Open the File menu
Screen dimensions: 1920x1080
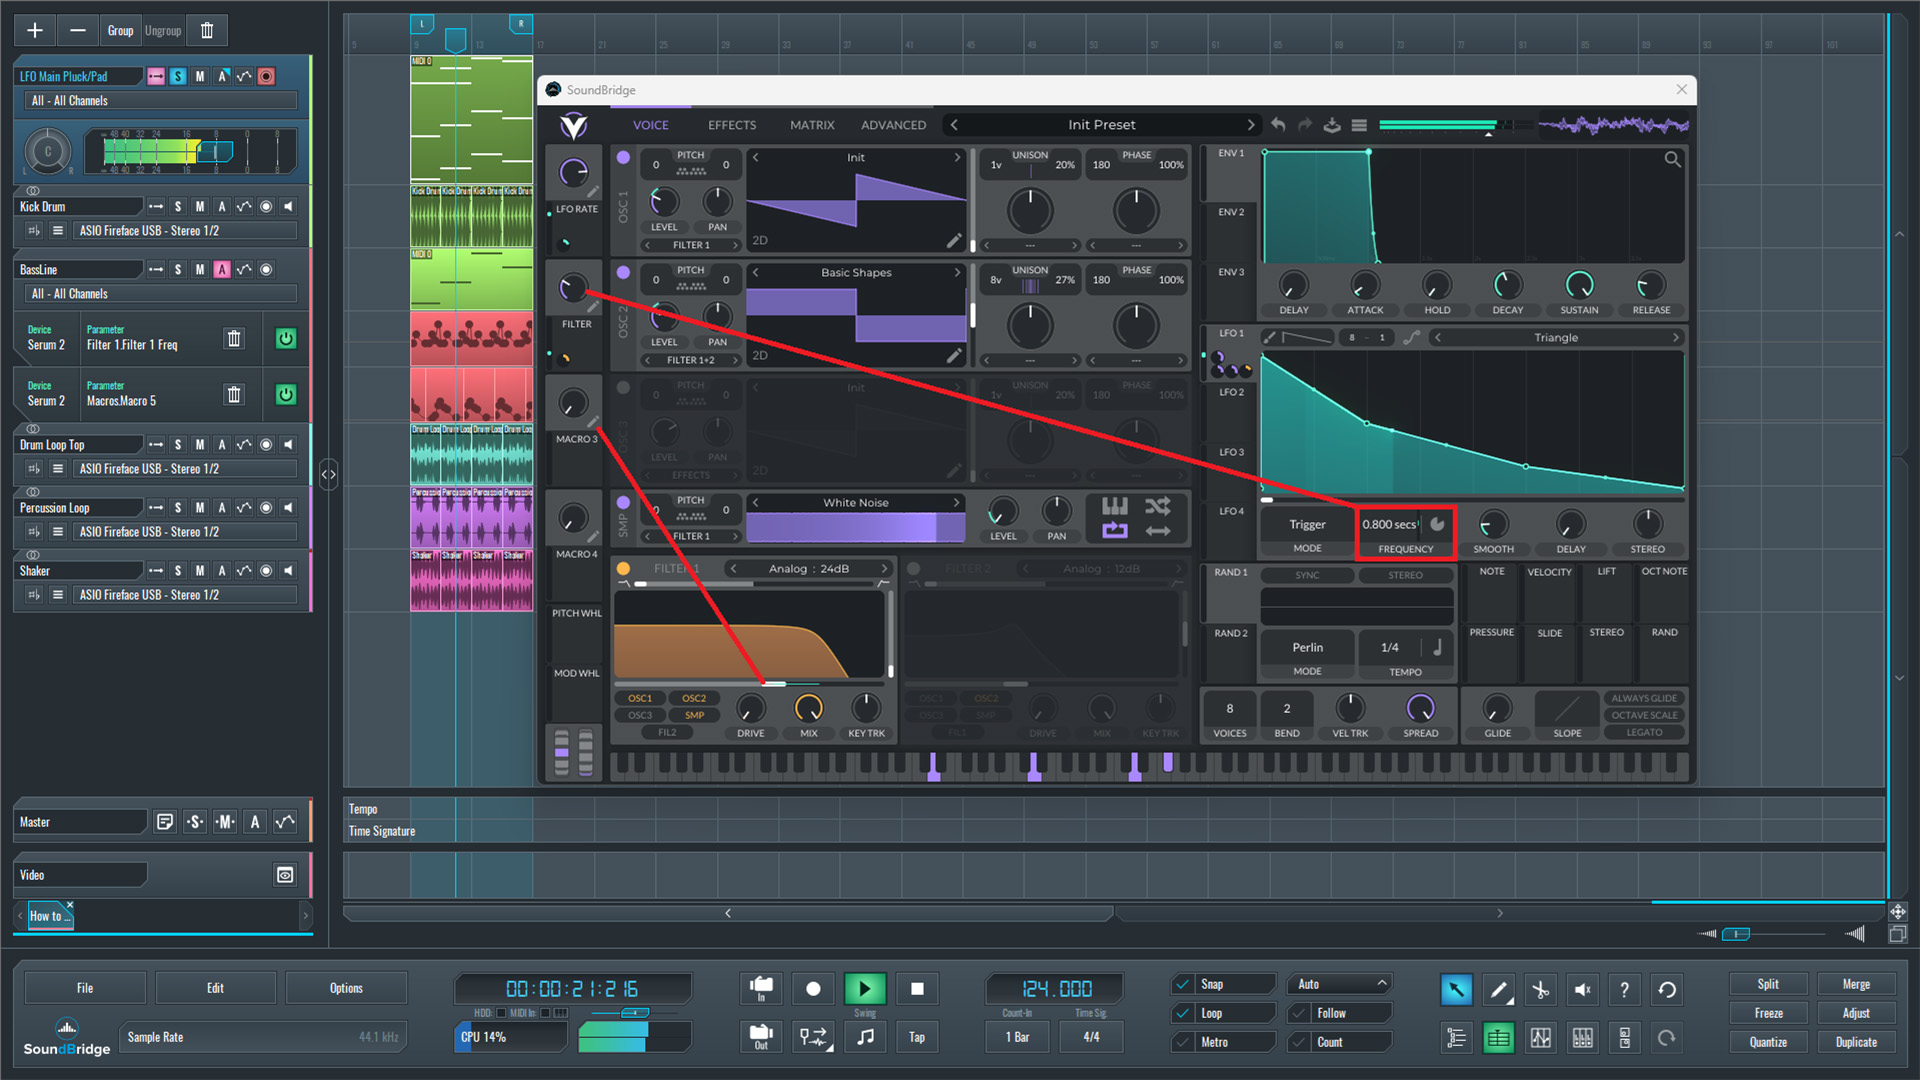click(85, 988)
